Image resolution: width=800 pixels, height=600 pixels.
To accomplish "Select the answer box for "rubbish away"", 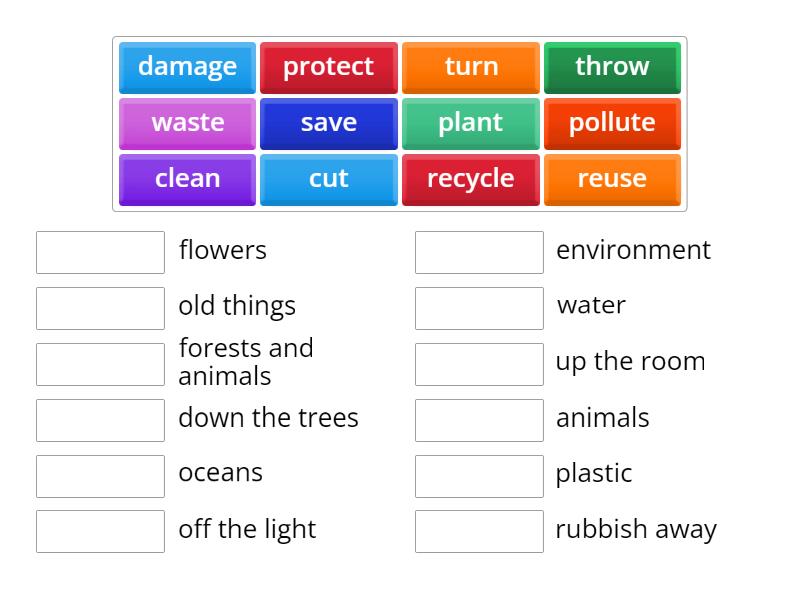I will point(479,532).
